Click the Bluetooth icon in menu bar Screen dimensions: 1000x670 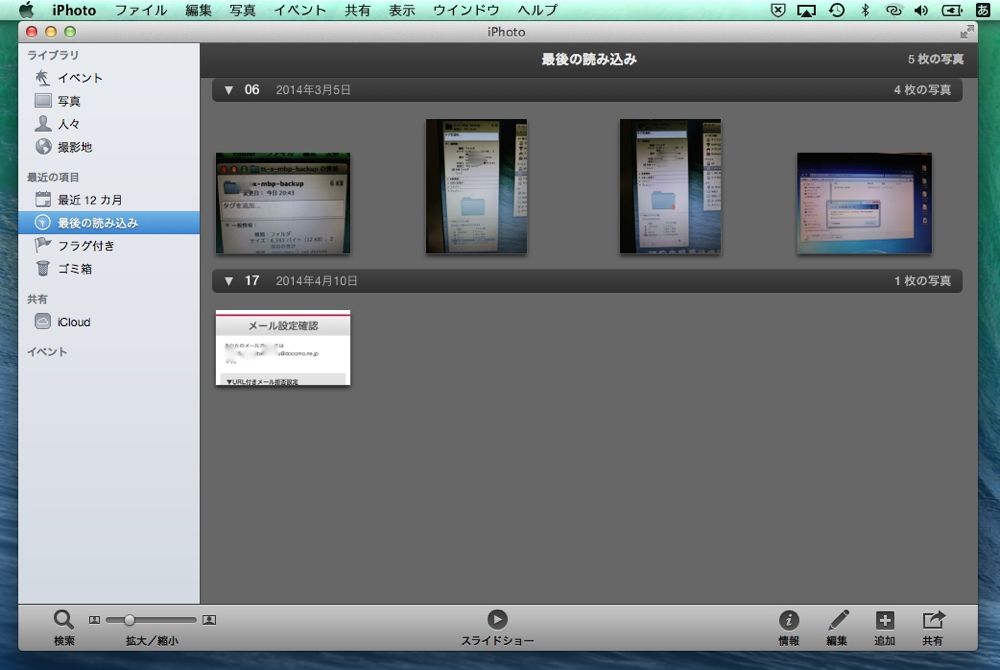(865, 10)
